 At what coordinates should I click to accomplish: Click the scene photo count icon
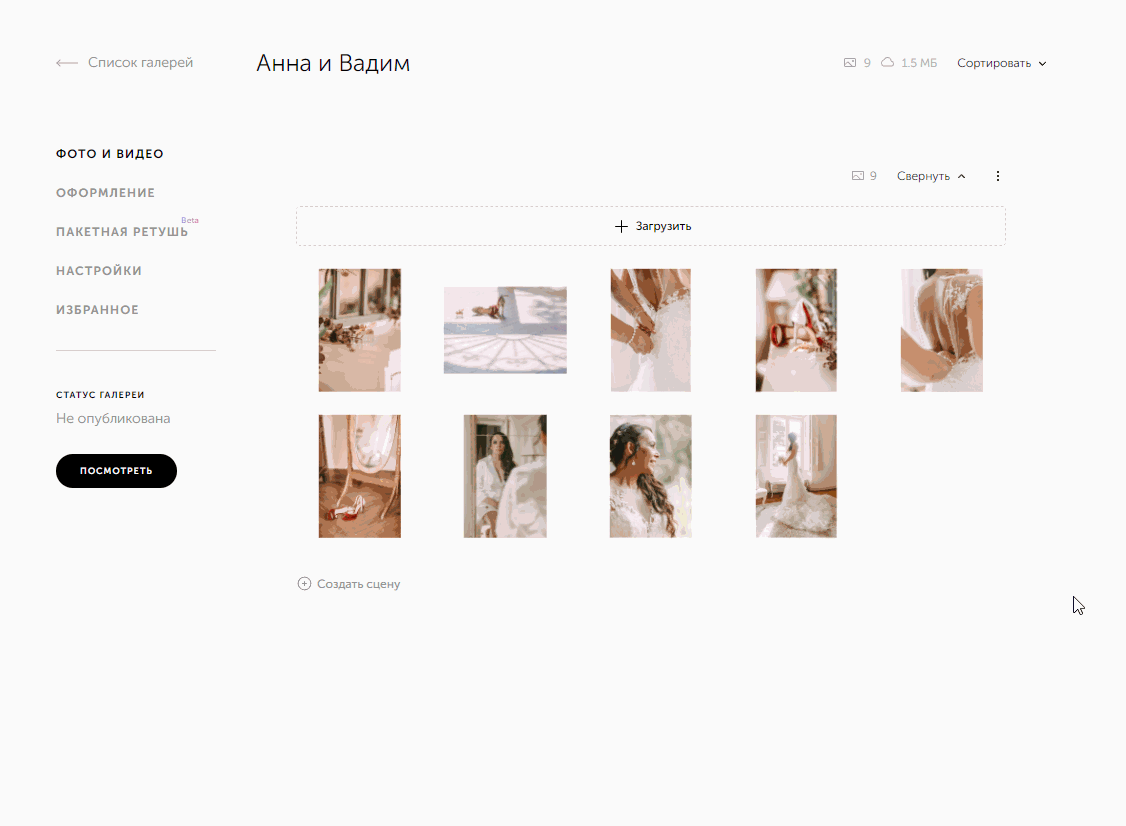click(858, 176)
